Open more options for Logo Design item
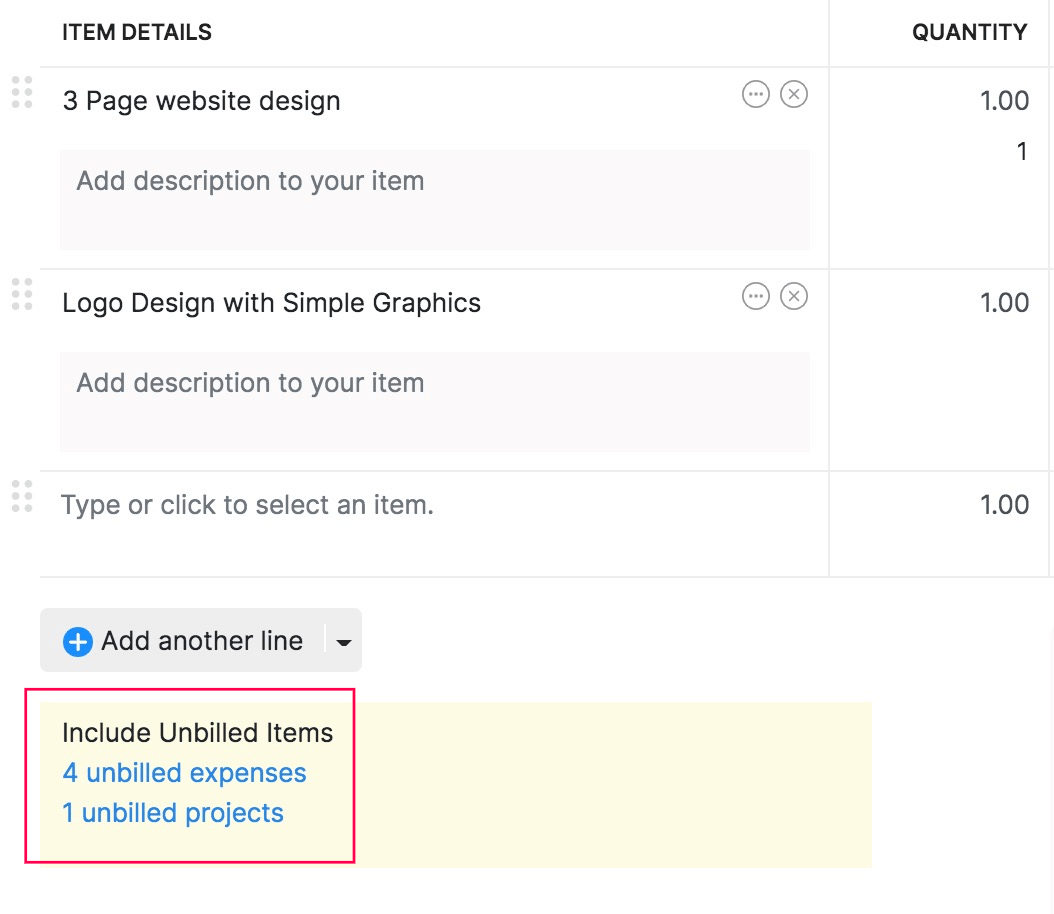The width and height of the screenshot is (1054, 914). point(755,297)
